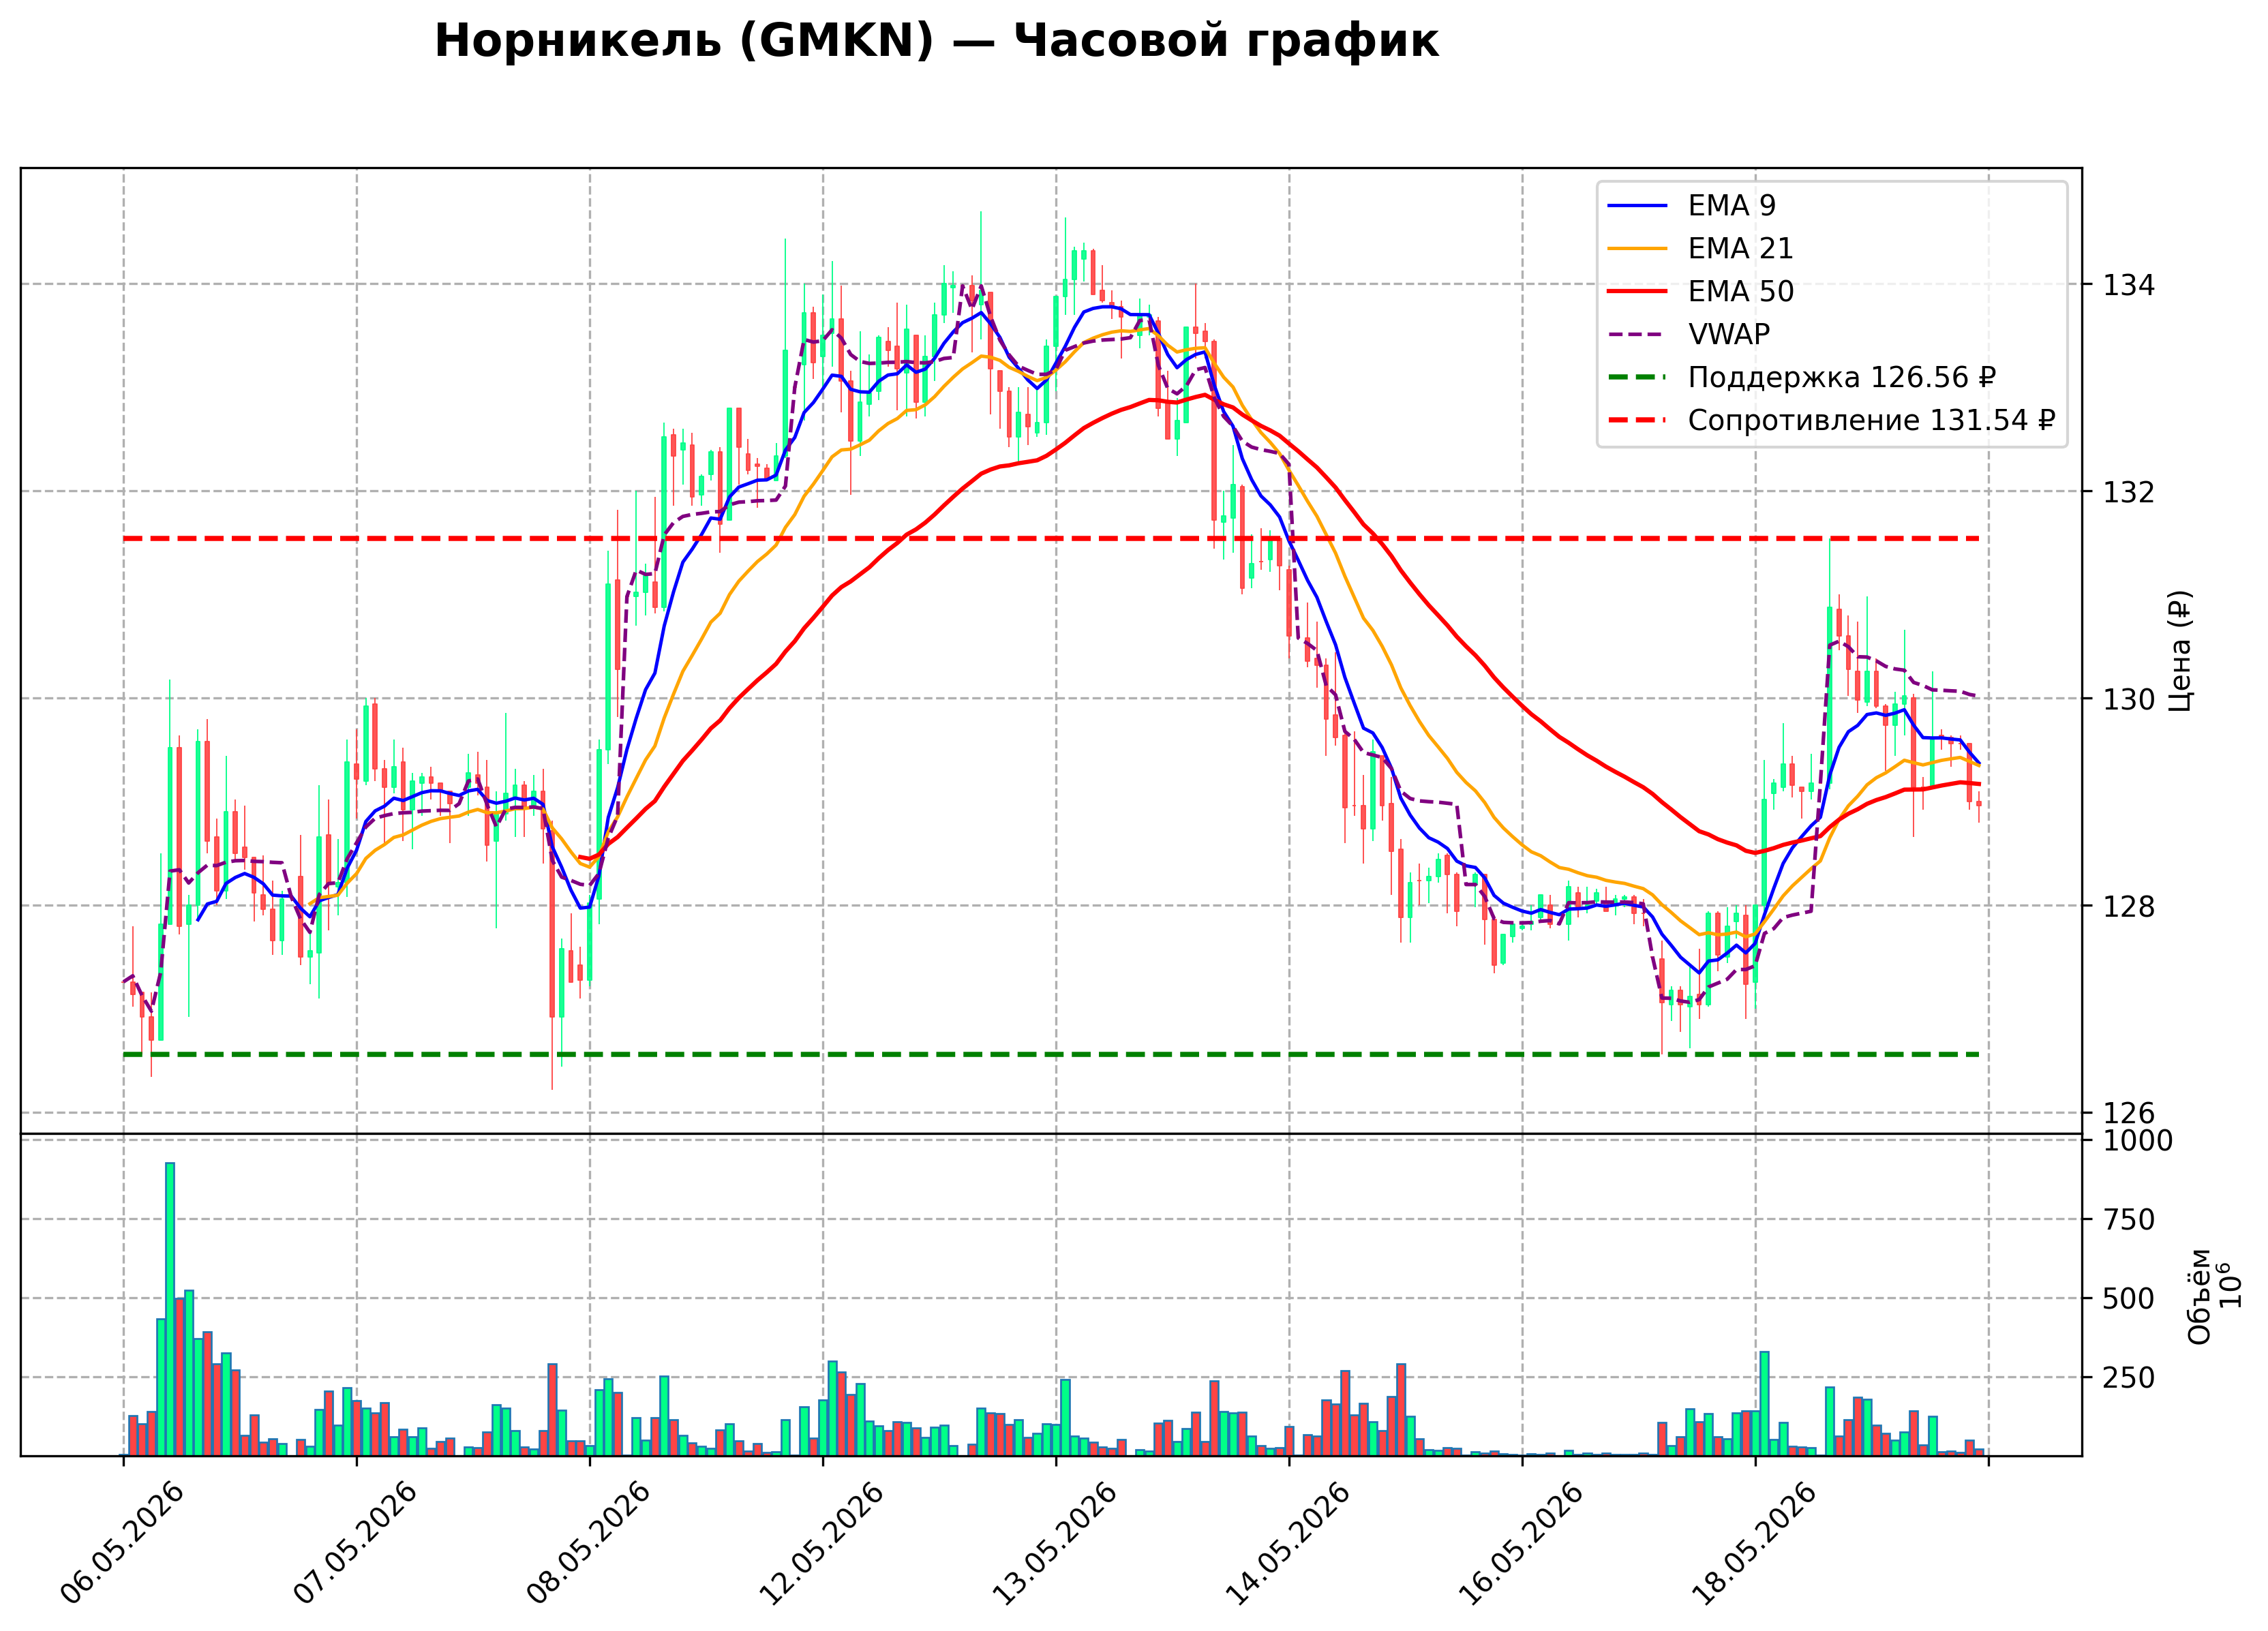Click the volume axis label "Объём"
Viewport: 2268px width, 1631px height.
pos(2200,1297)
